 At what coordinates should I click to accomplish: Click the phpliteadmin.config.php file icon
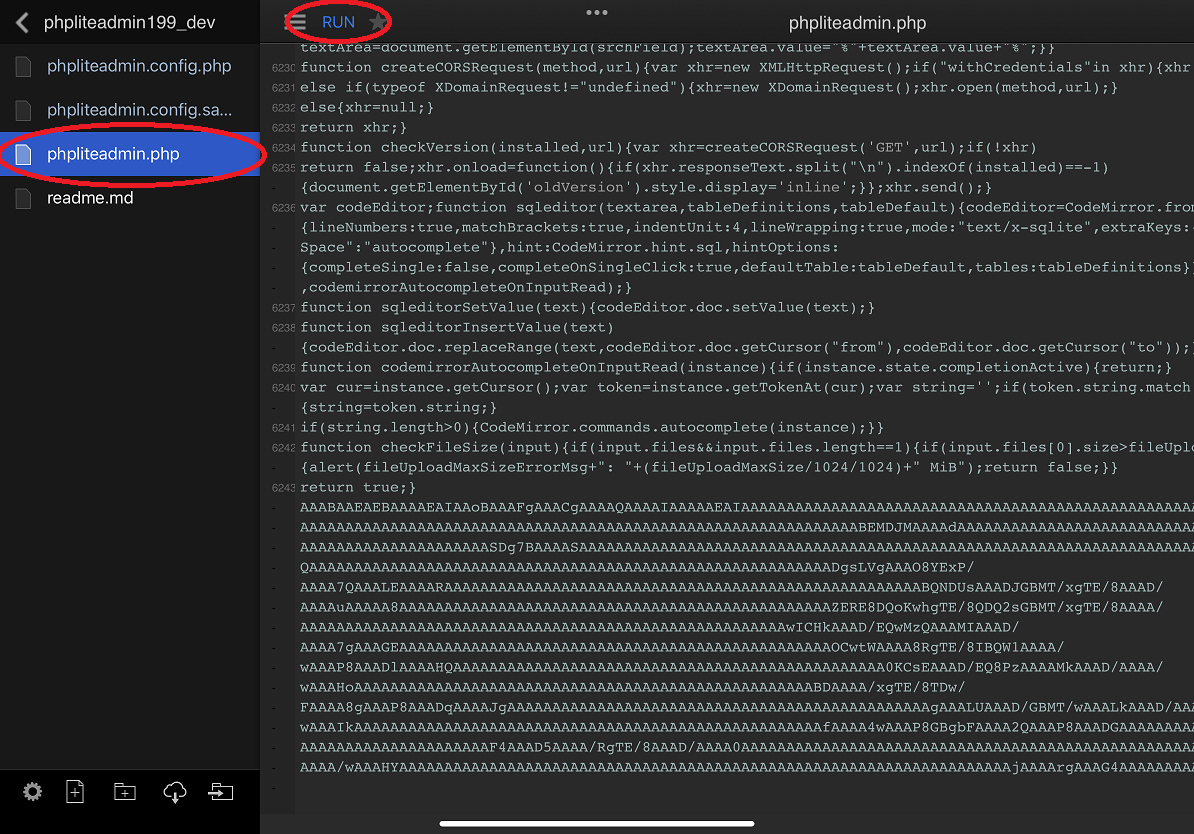[x=24, y=67]
